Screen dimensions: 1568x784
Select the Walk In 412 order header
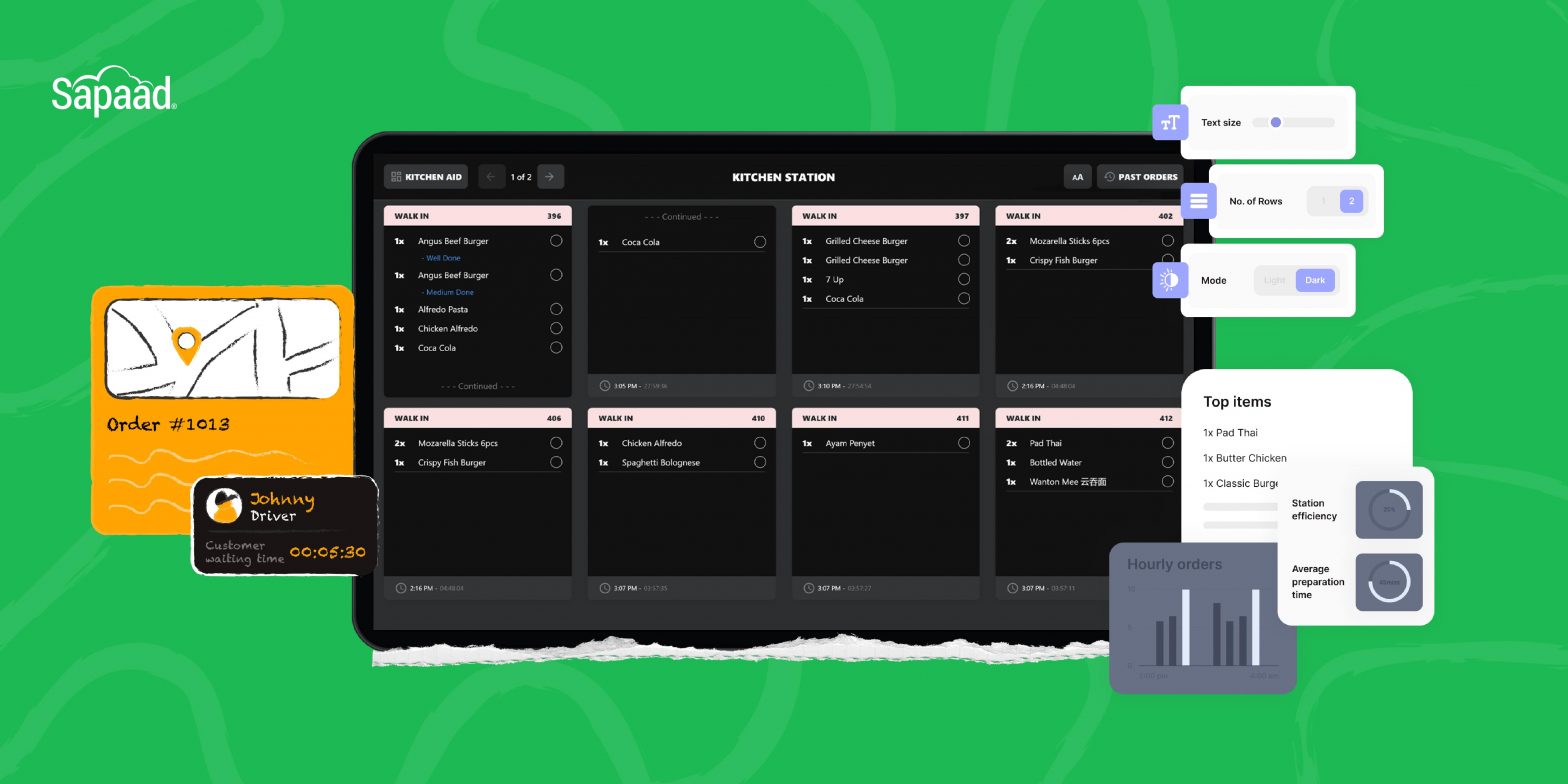1090,418
